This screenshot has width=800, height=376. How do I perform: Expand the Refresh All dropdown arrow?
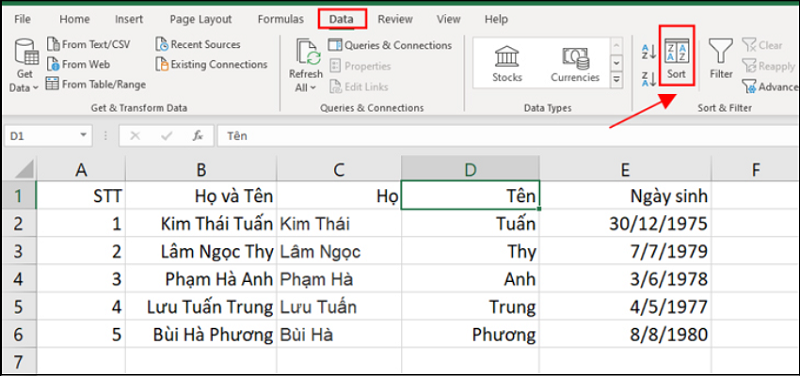313,88
